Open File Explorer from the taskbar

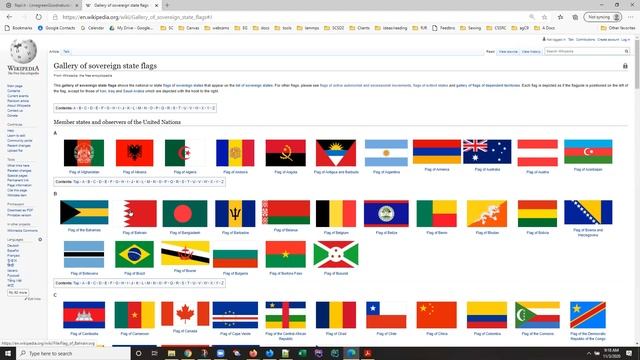171,353
